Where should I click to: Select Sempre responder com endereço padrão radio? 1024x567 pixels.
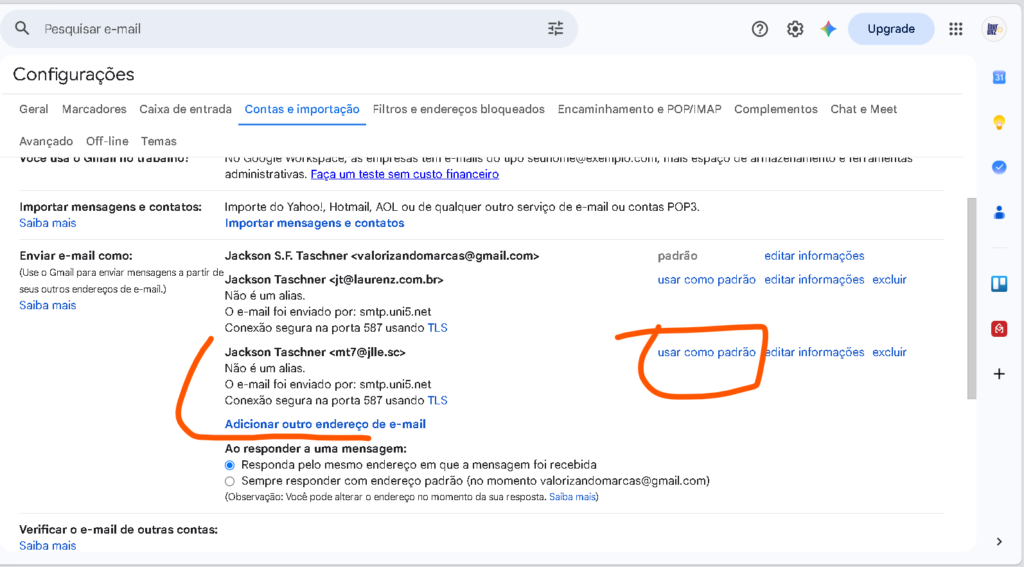point(230,481)
